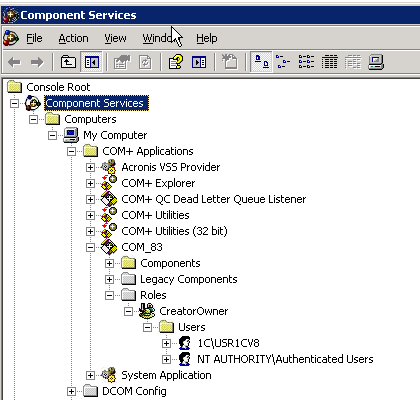Click the Refresh toolbar icon
The height and width of the screenshot is (400, 420).
145,62
